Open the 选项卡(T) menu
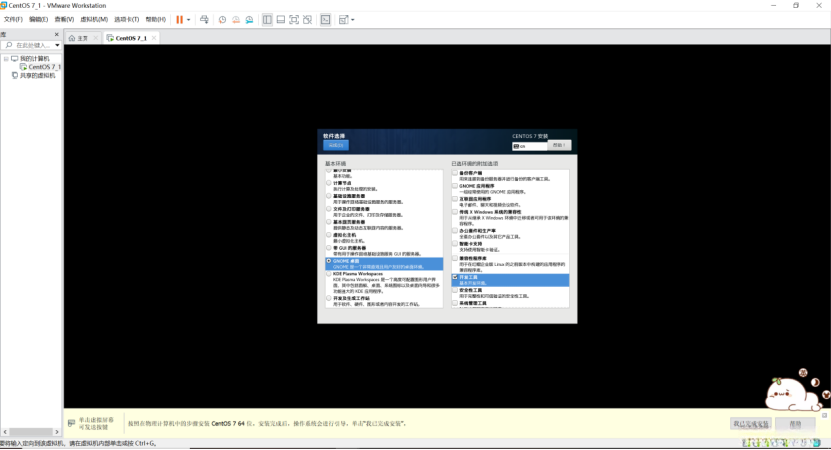Image resolution: width=831 pixels, height=450 pixels. (127, 20)
